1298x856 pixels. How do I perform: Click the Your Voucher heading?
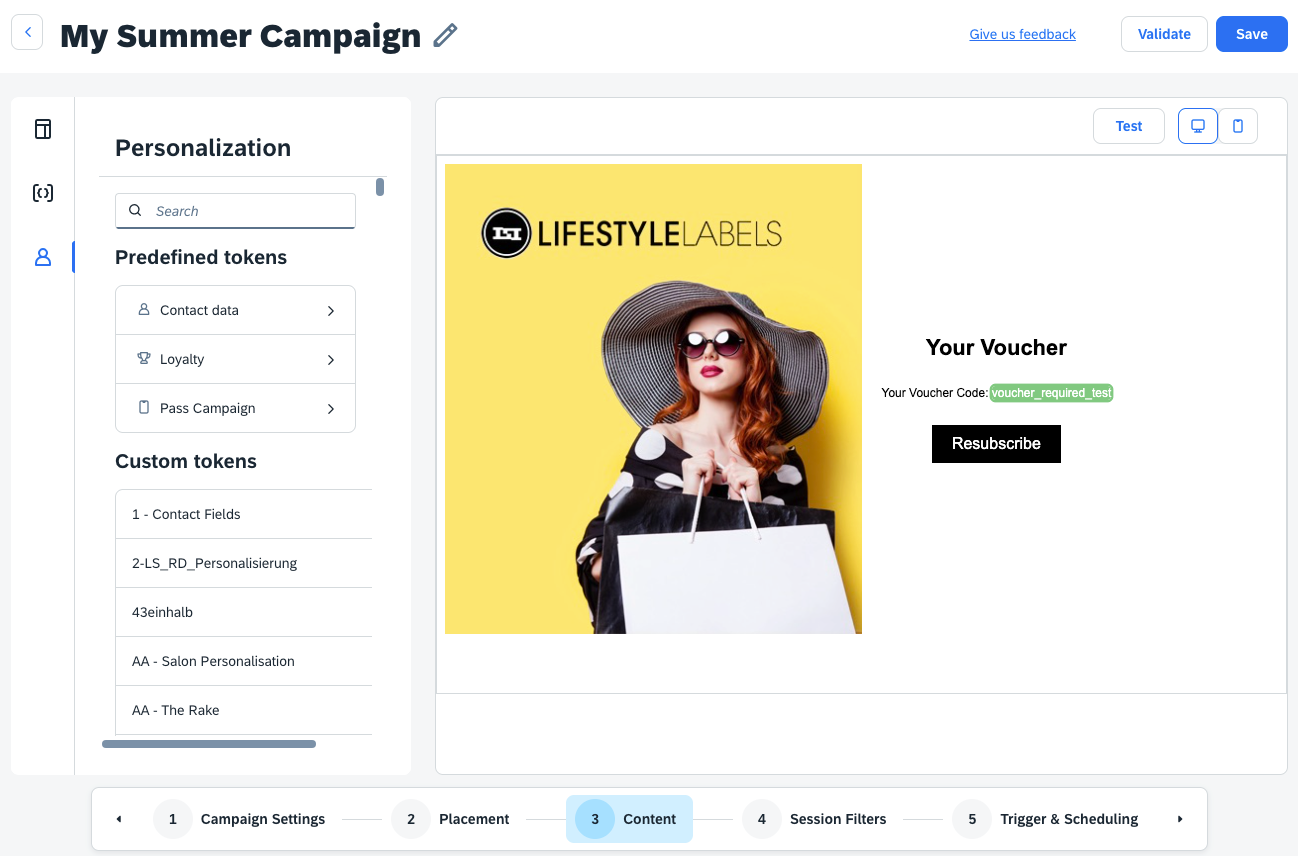(x=996, y=347)
